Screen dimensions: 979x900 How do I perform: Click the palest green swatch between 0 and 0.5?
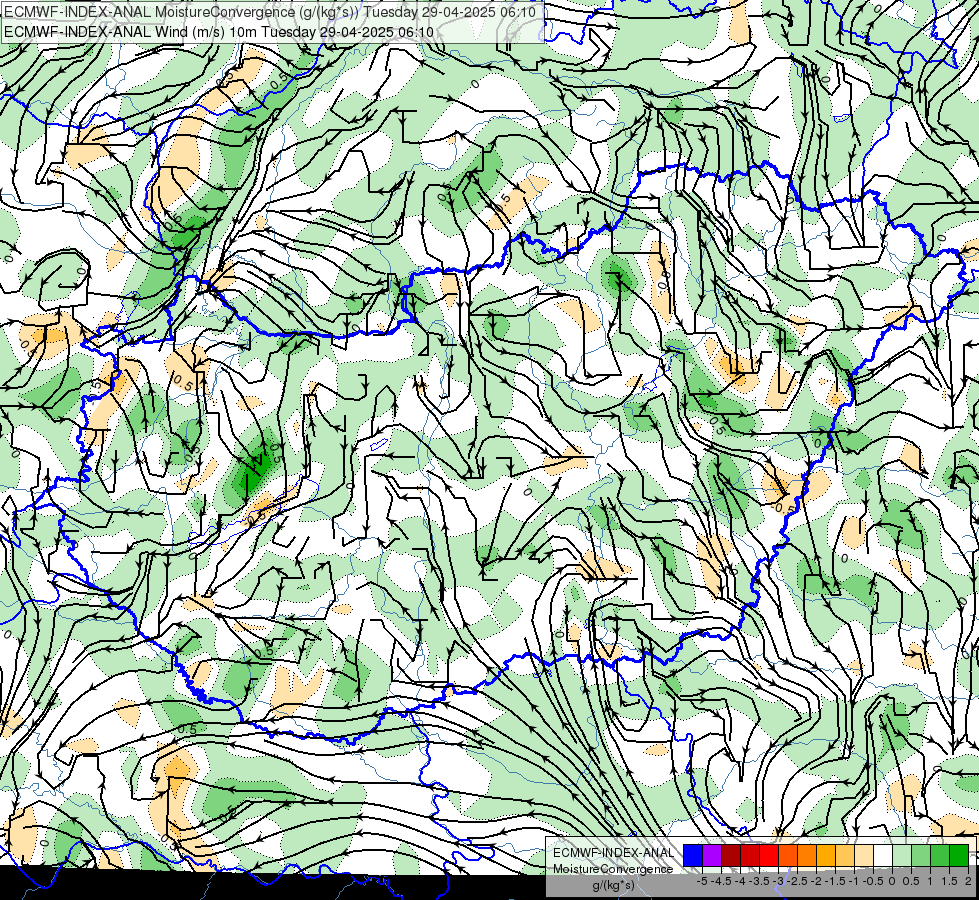902,856
